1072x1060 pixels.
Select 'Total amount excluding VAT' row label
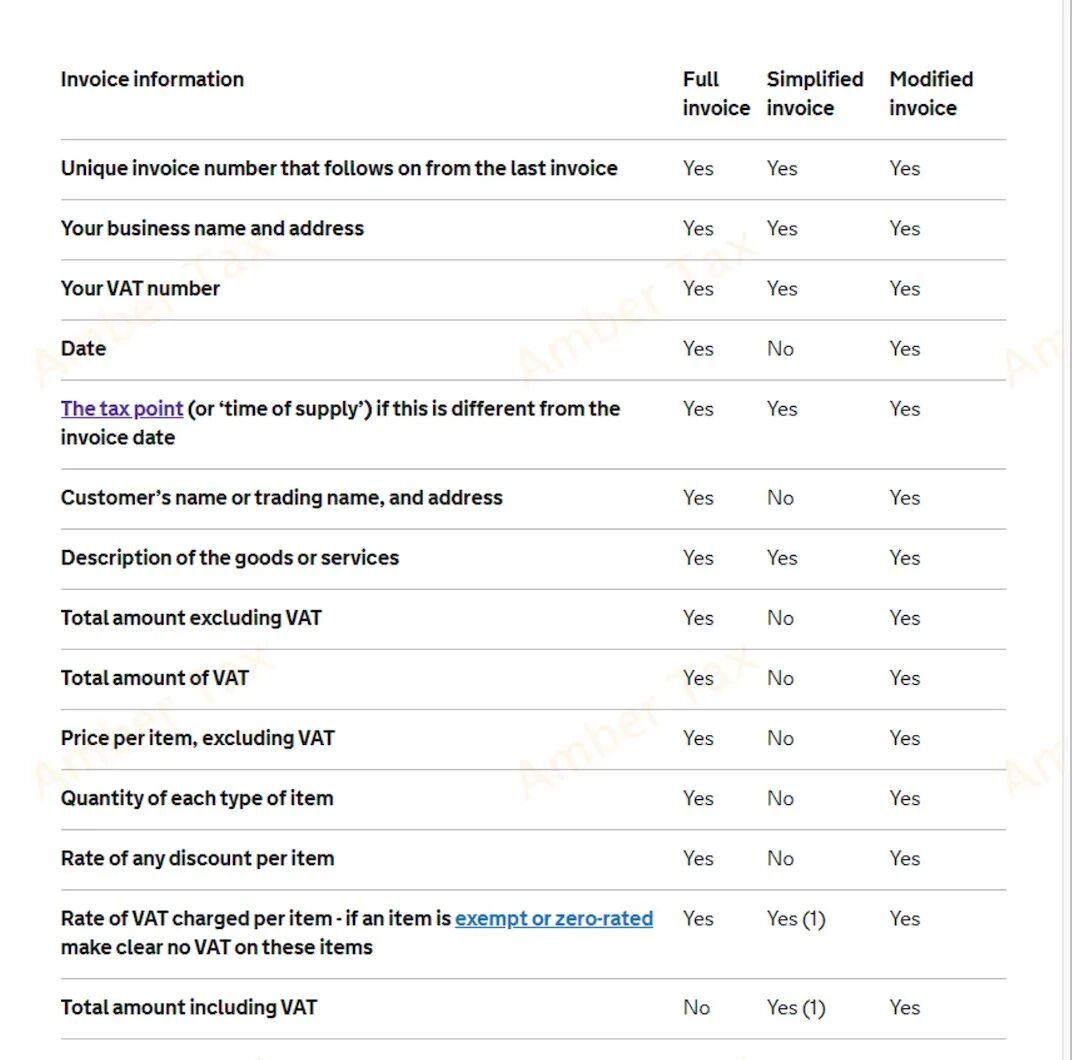click(x=191, y=617)
